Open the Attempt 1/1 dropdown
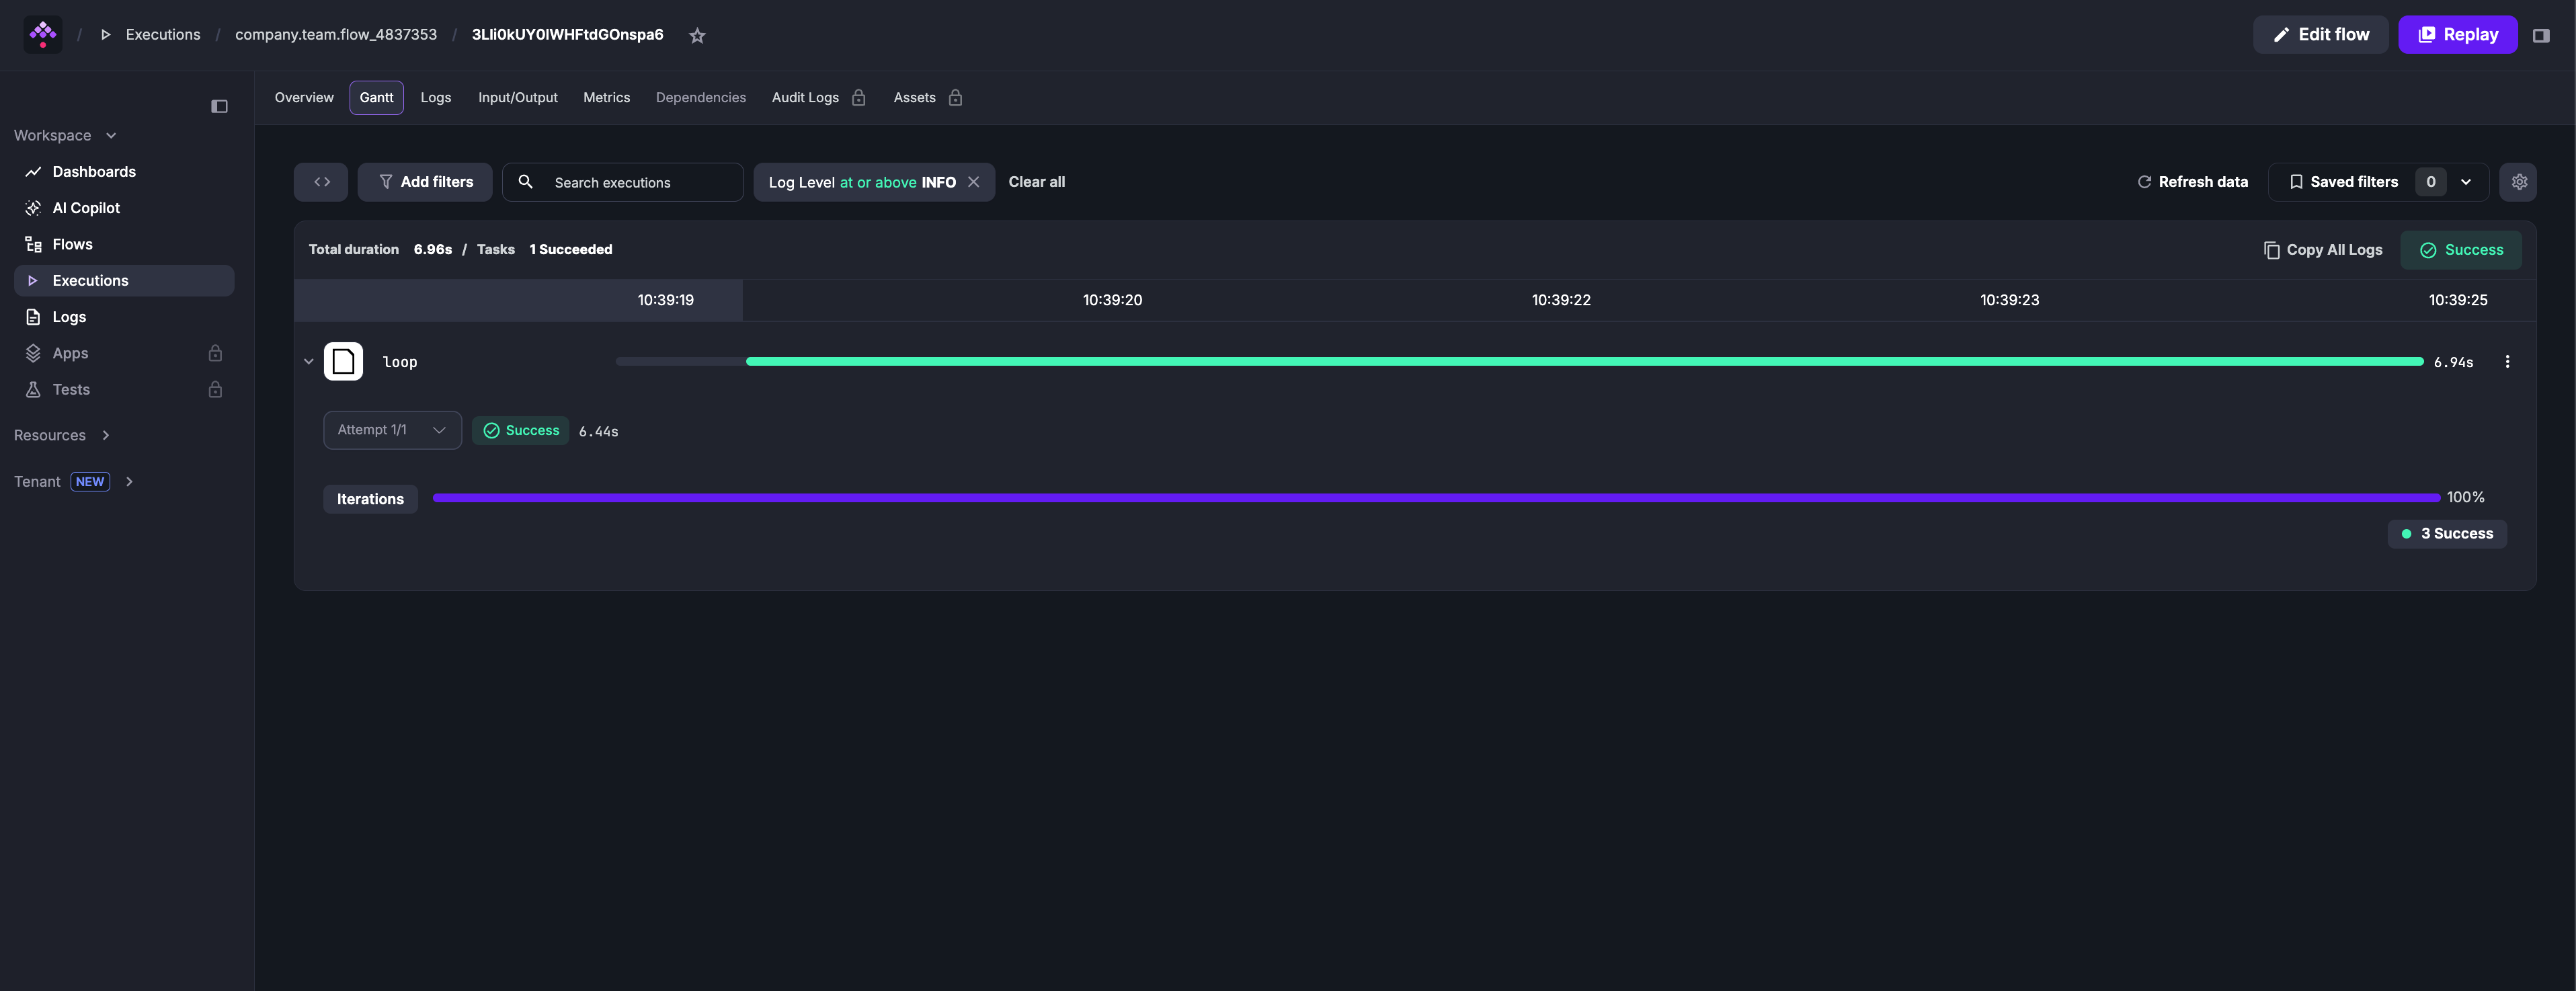The image size is (2576, 991). 392,430
